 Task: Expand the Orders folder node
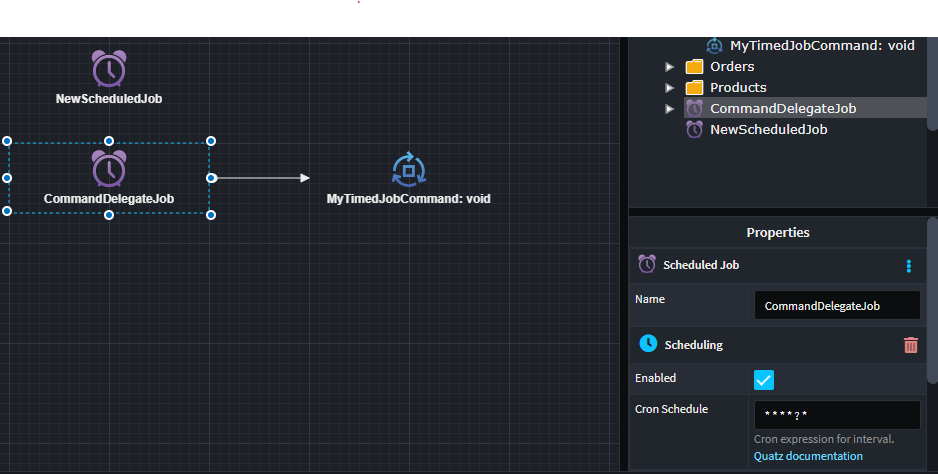coord(670,67)
